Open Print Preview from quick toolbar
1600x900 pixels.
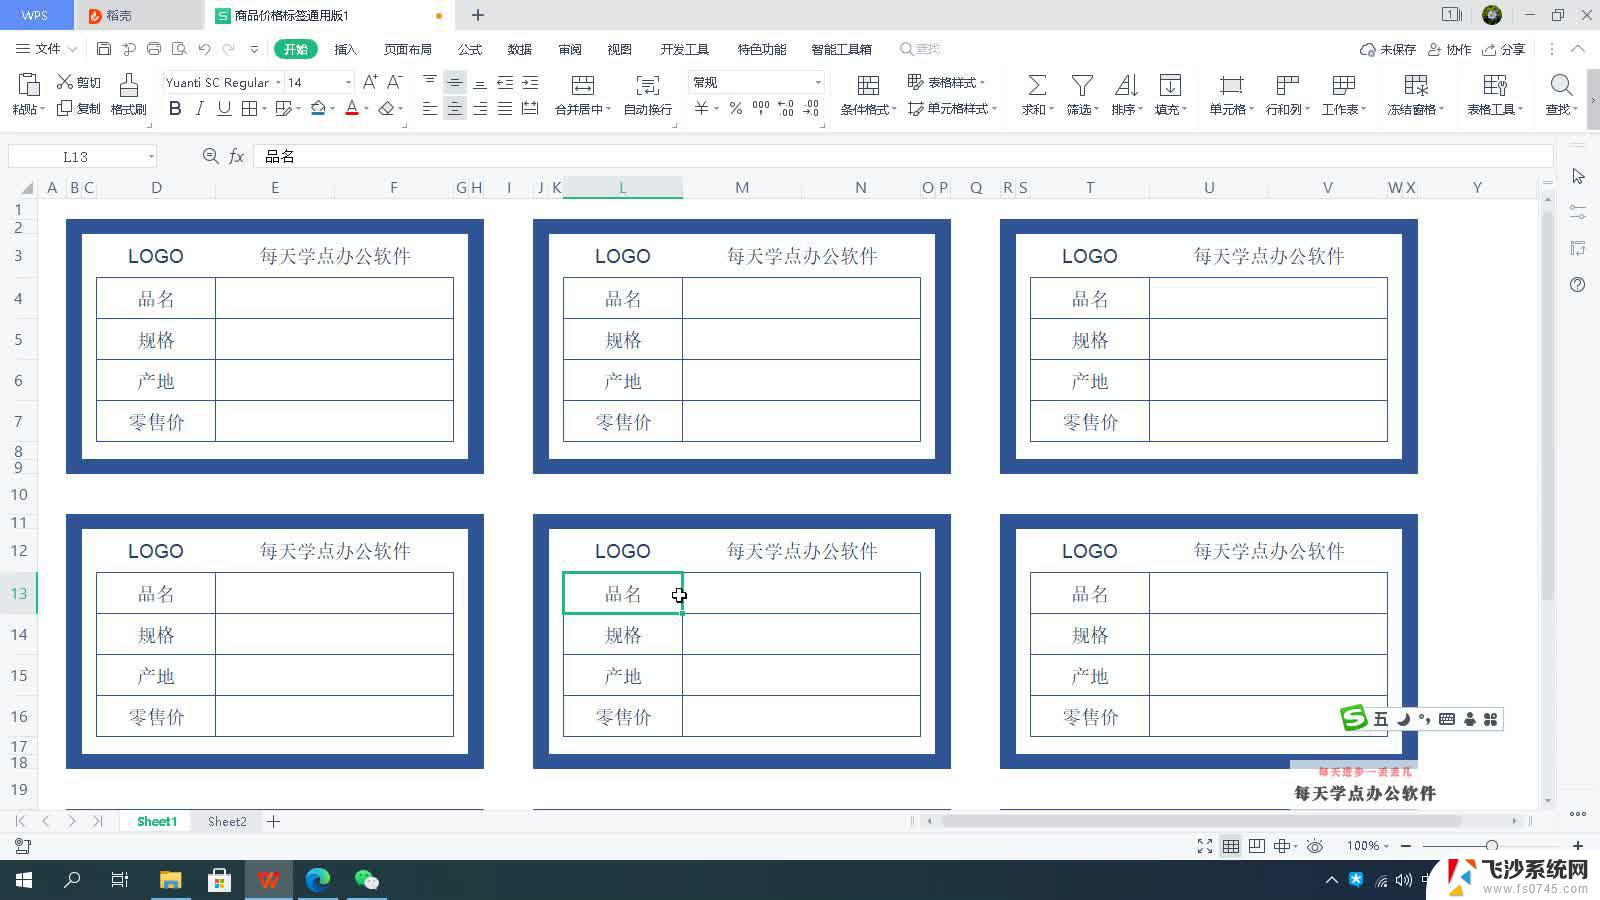(179, 48)
